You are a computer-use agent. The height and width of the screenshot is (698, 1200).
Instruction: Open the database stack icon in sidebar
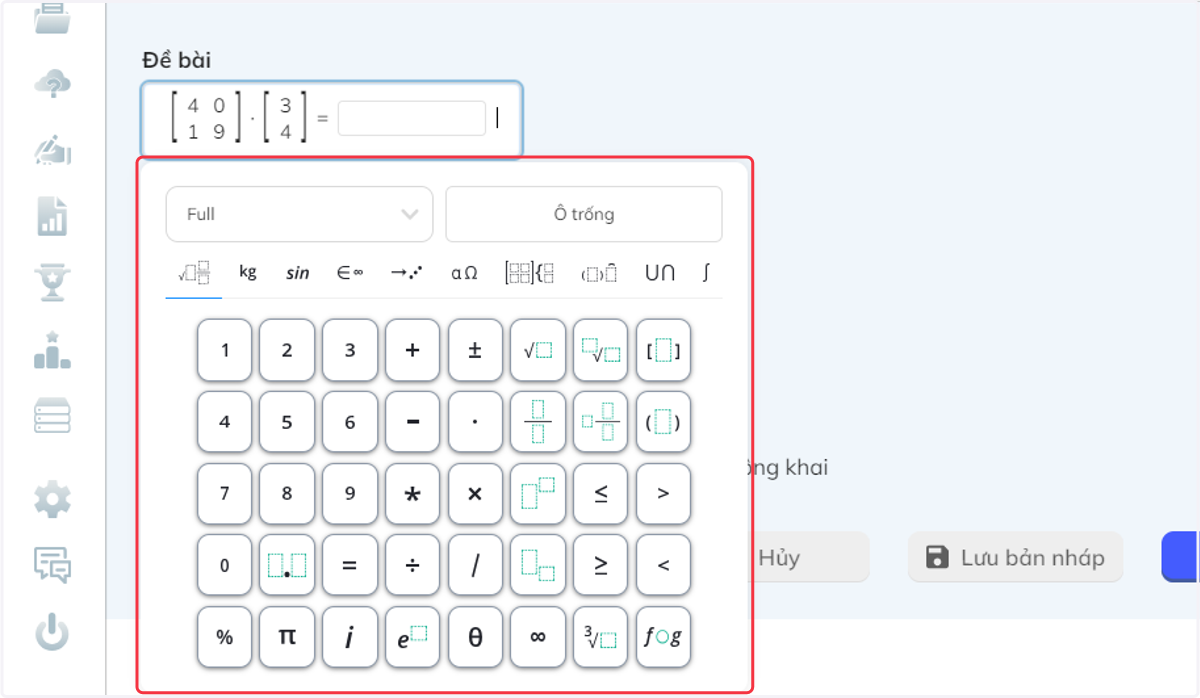(x=52, y=415)
